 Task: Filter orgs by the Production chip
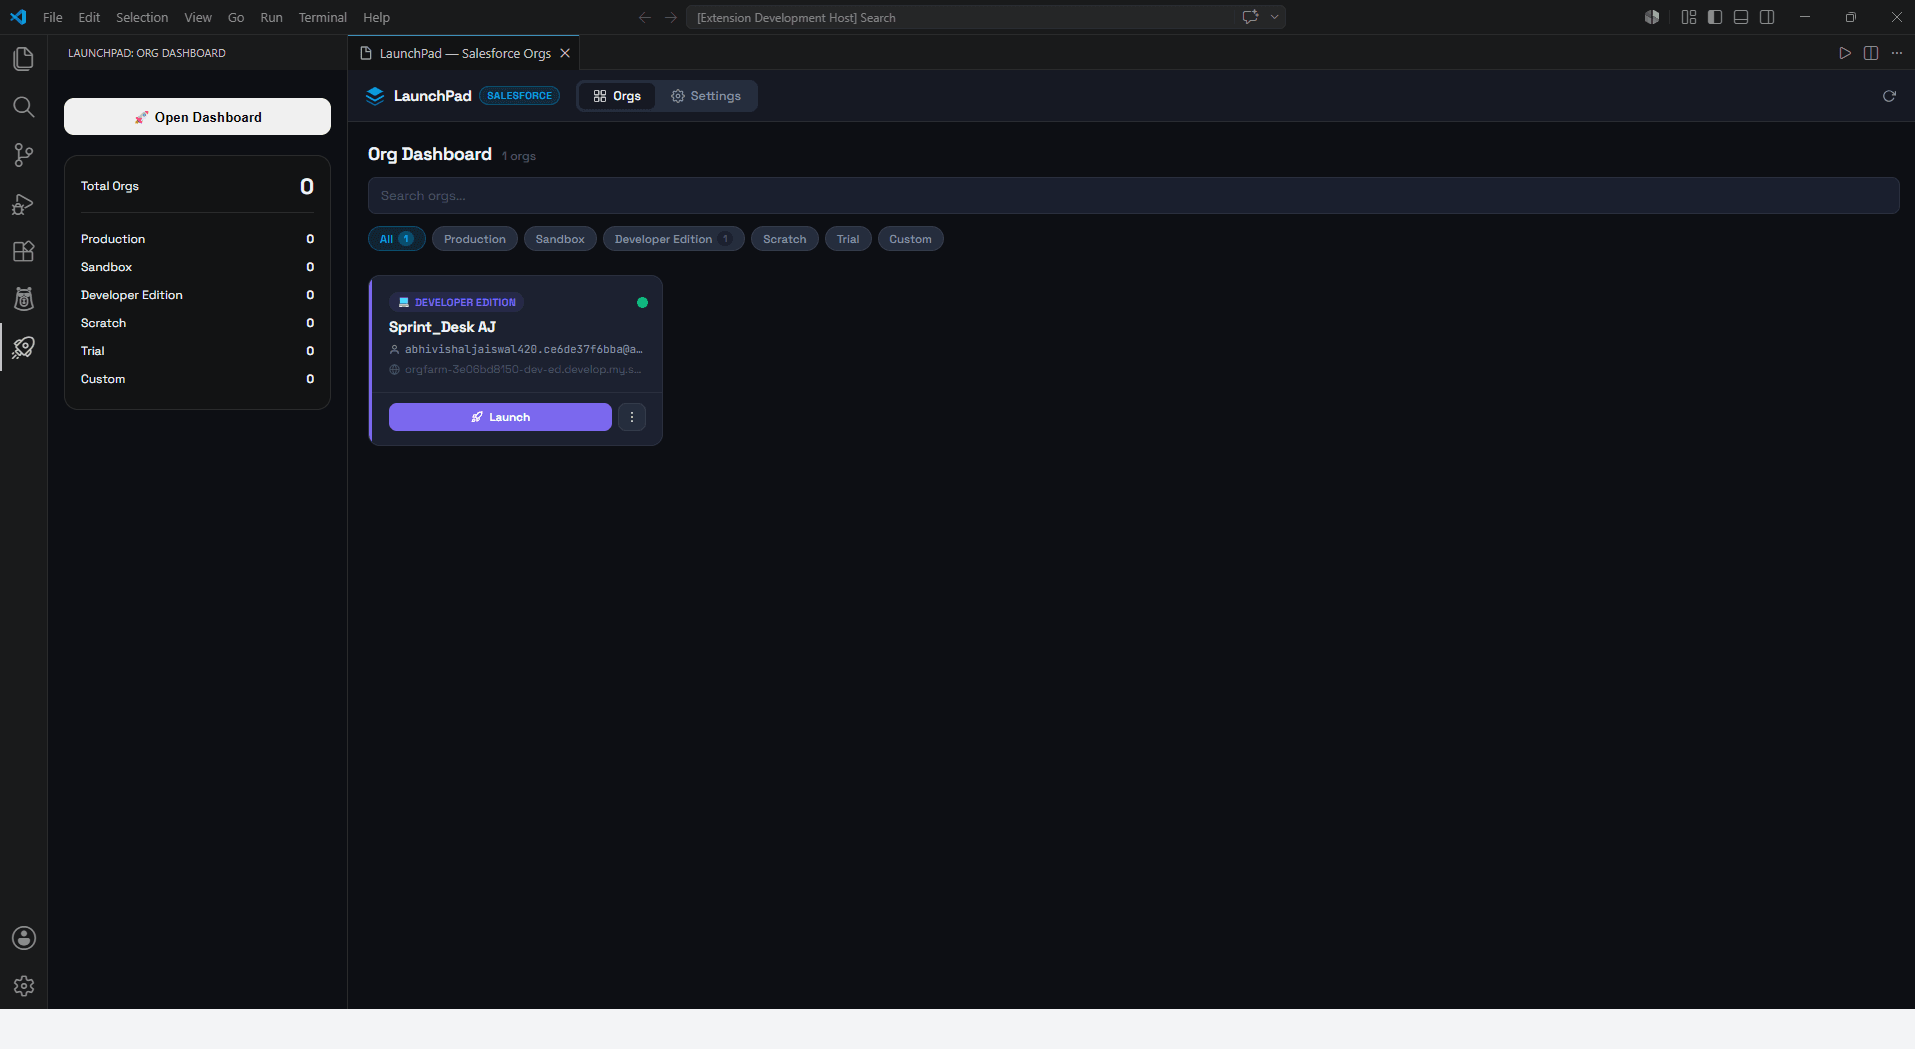(x=475, y=239)
